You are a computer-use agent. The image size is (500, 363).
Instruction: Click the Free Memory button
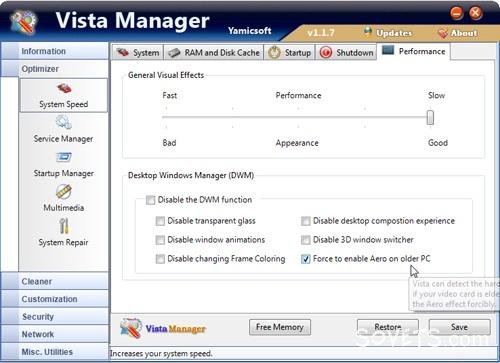coord(280,327)
